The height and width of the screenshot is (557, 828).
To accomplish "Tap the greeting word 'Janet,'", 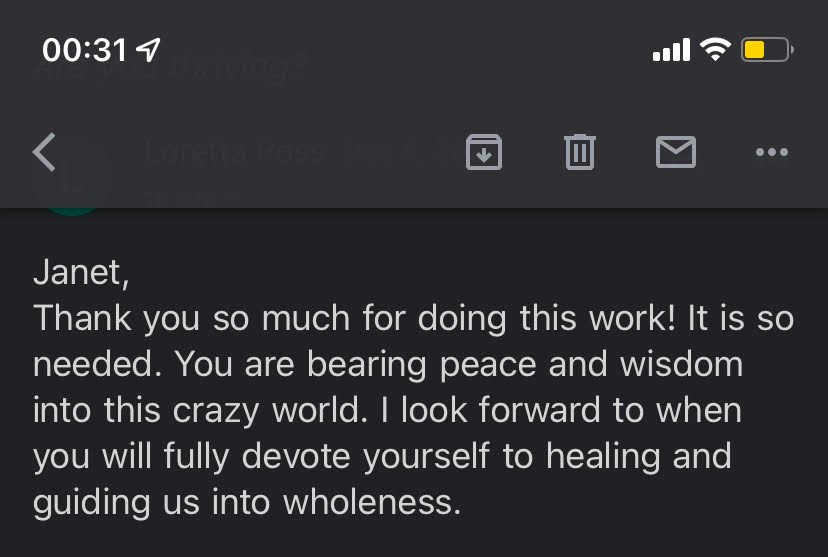I will (81, 273).
